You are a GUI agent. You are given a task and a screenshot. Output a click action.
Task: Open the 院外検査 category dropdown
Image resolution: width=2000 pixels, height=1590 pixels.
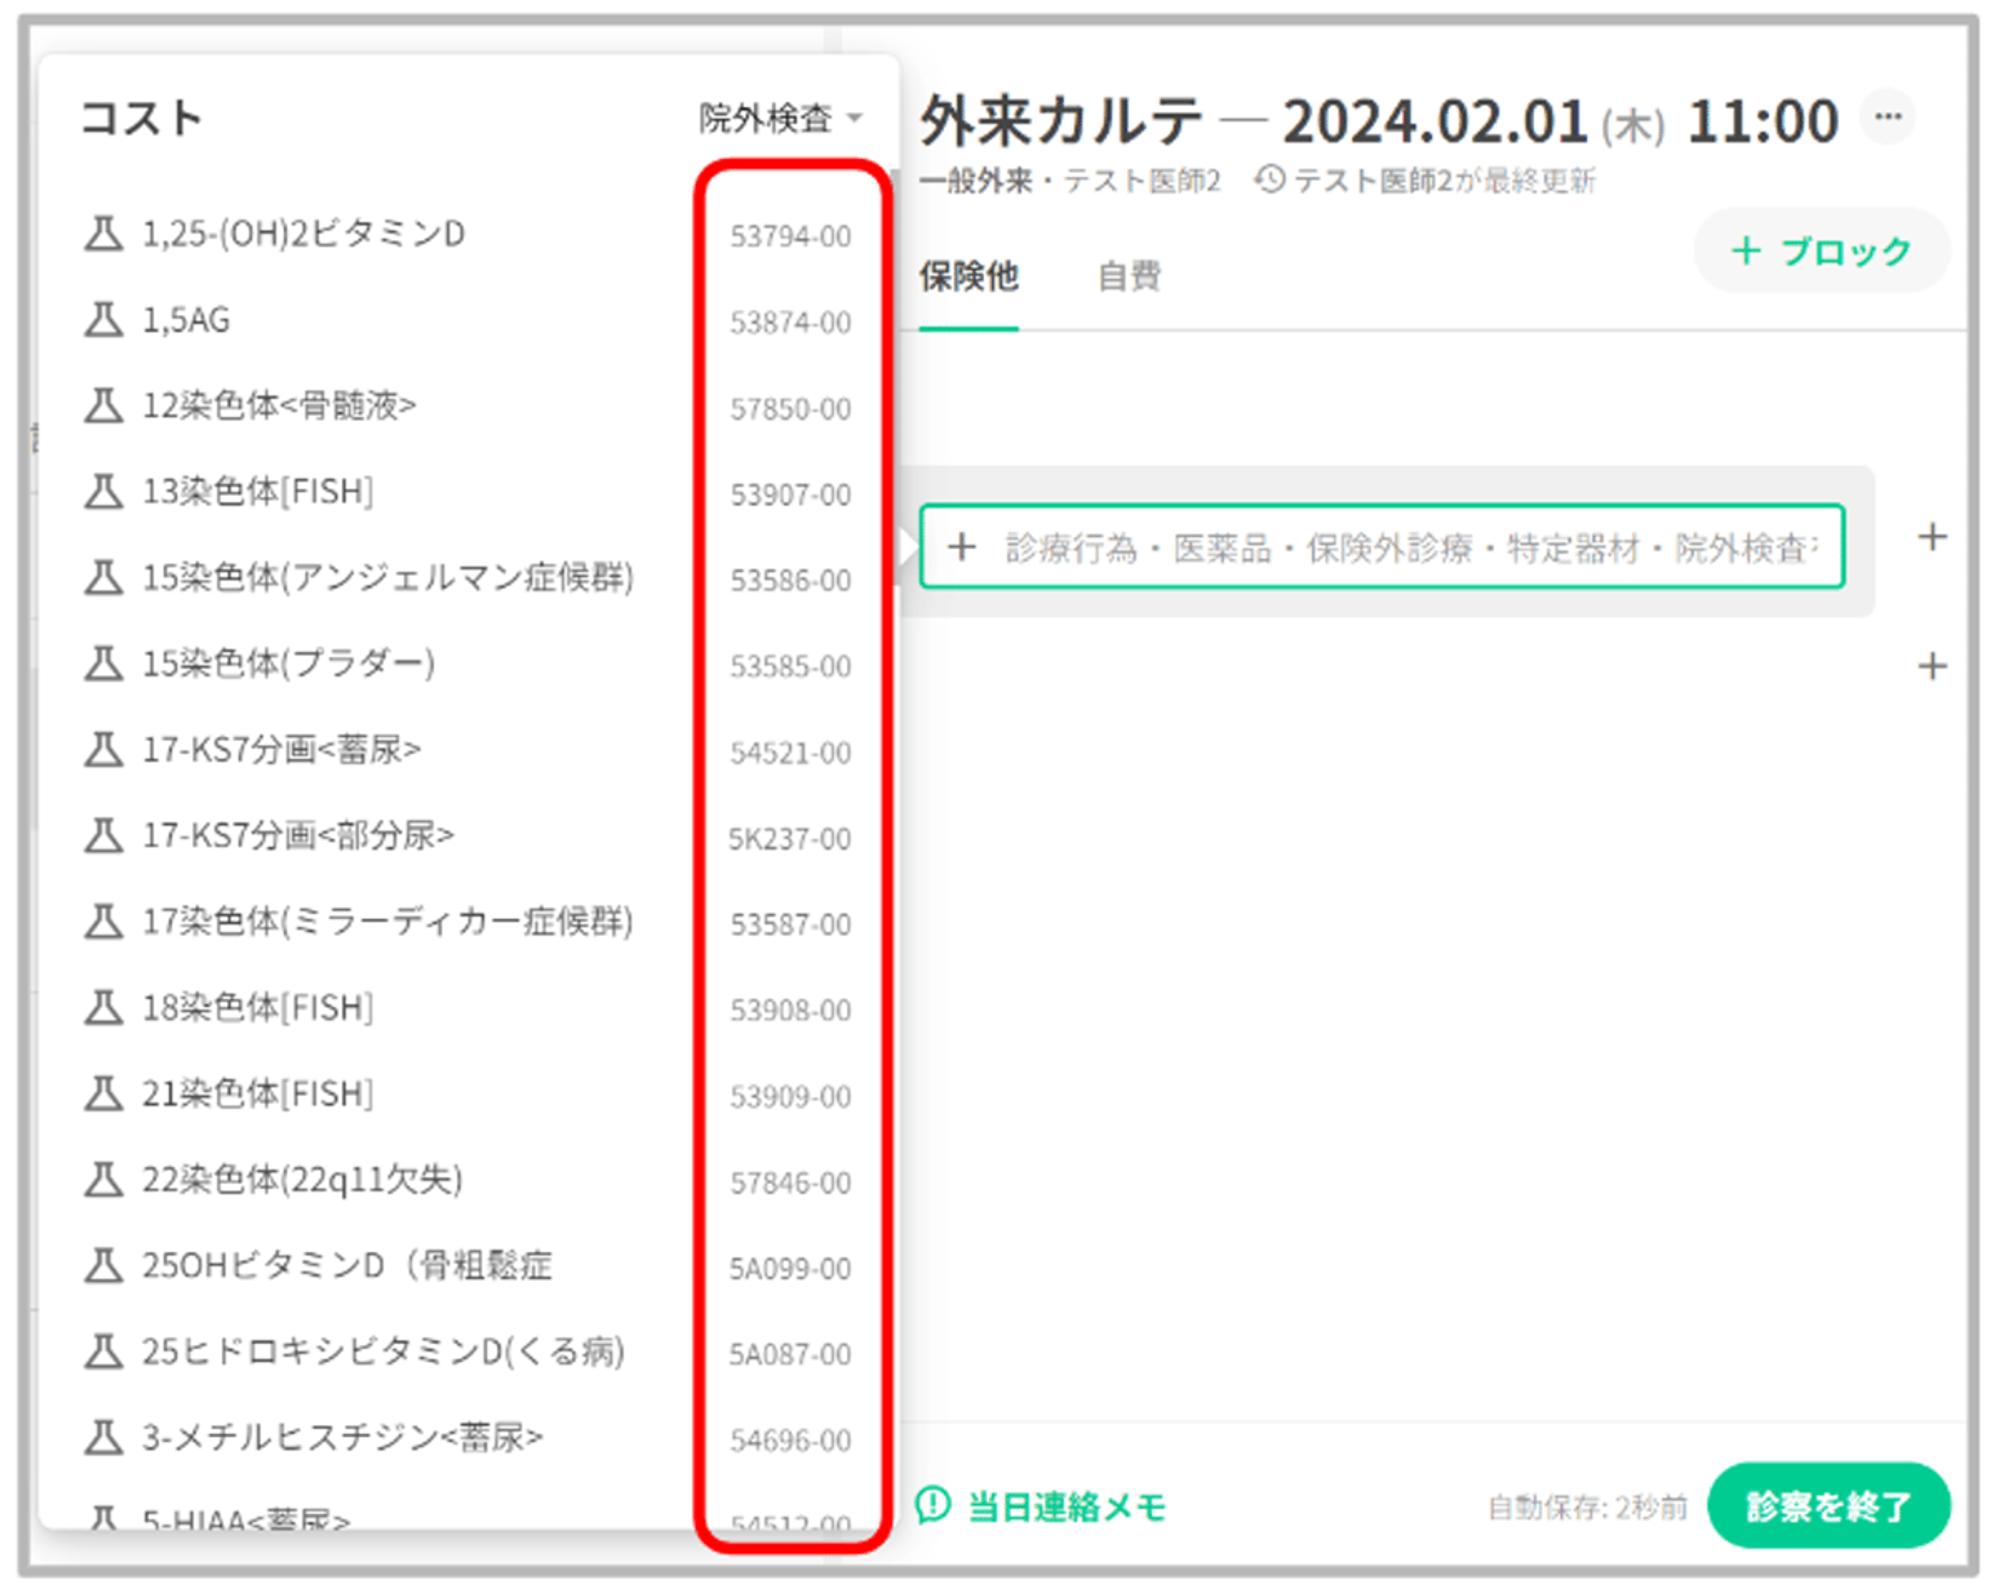(780, 119)
